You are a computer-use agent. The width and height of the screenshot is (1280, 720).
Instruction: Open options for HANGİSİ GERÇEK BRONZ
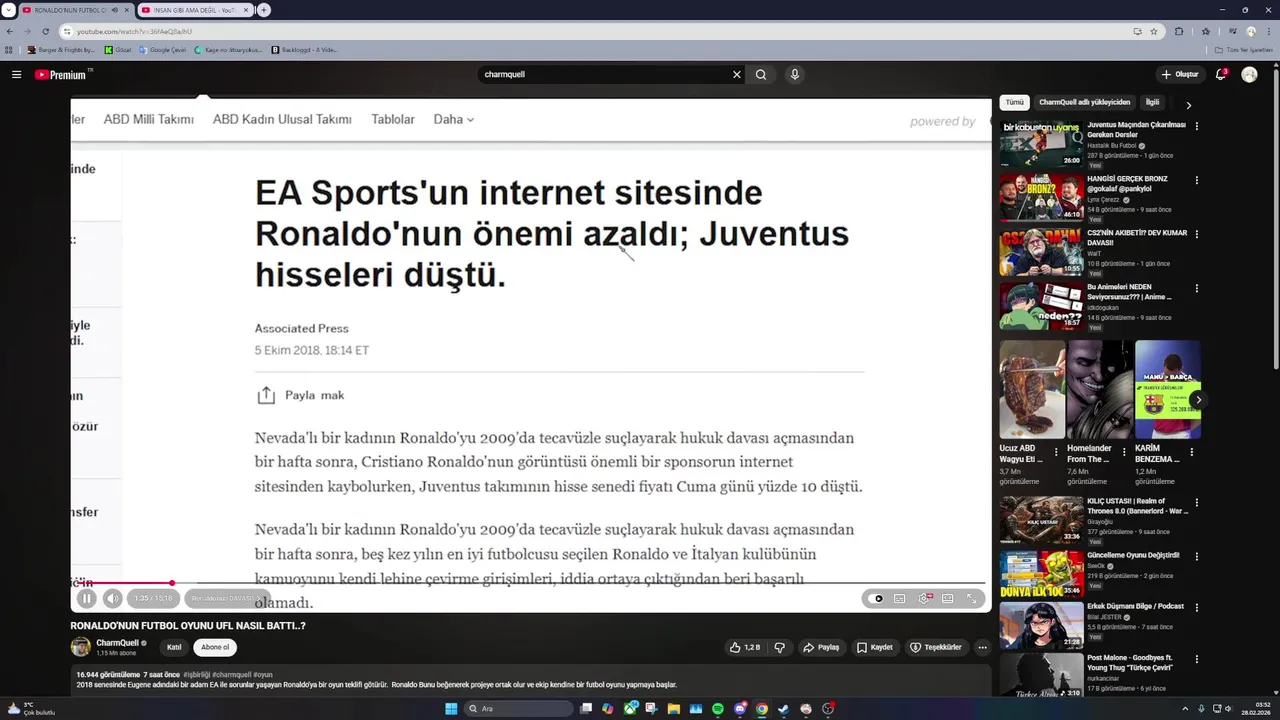(x=1196, y=180)
